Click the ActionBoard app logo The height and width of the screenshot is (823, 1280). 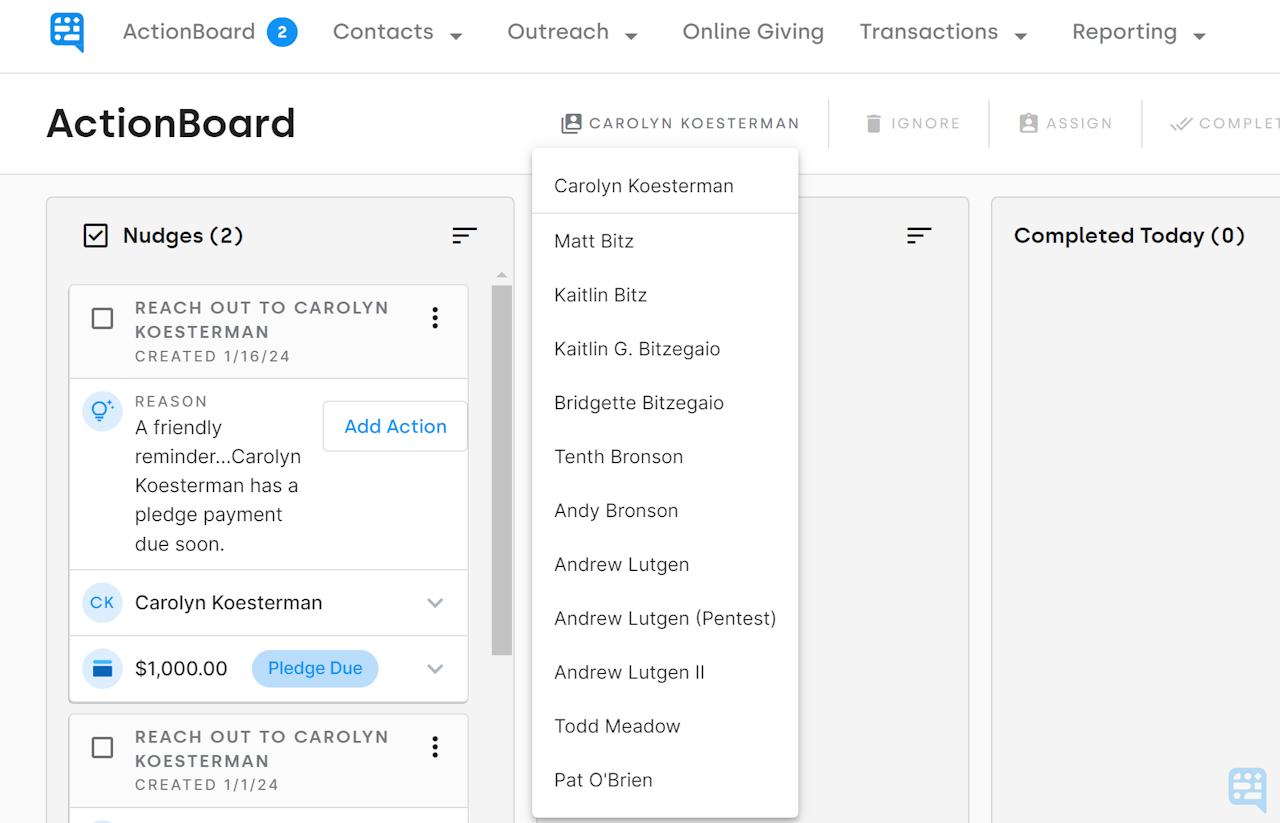point(66,31)
